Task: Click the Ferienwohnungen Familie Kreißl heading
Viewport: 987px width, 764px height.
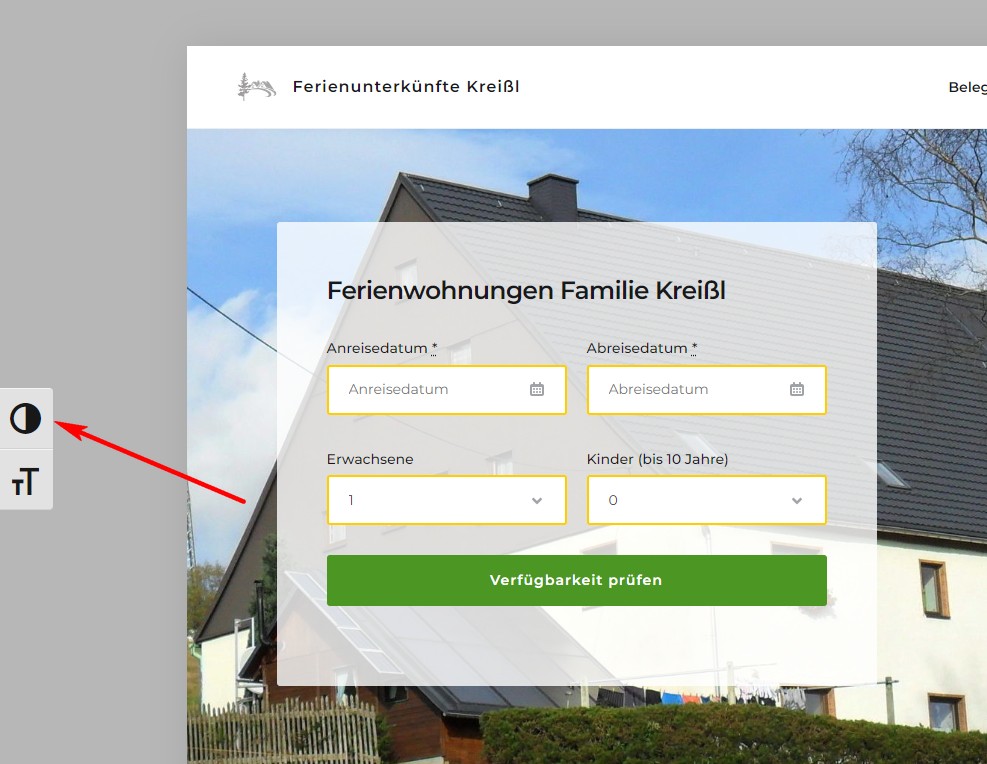Action: 526,291
